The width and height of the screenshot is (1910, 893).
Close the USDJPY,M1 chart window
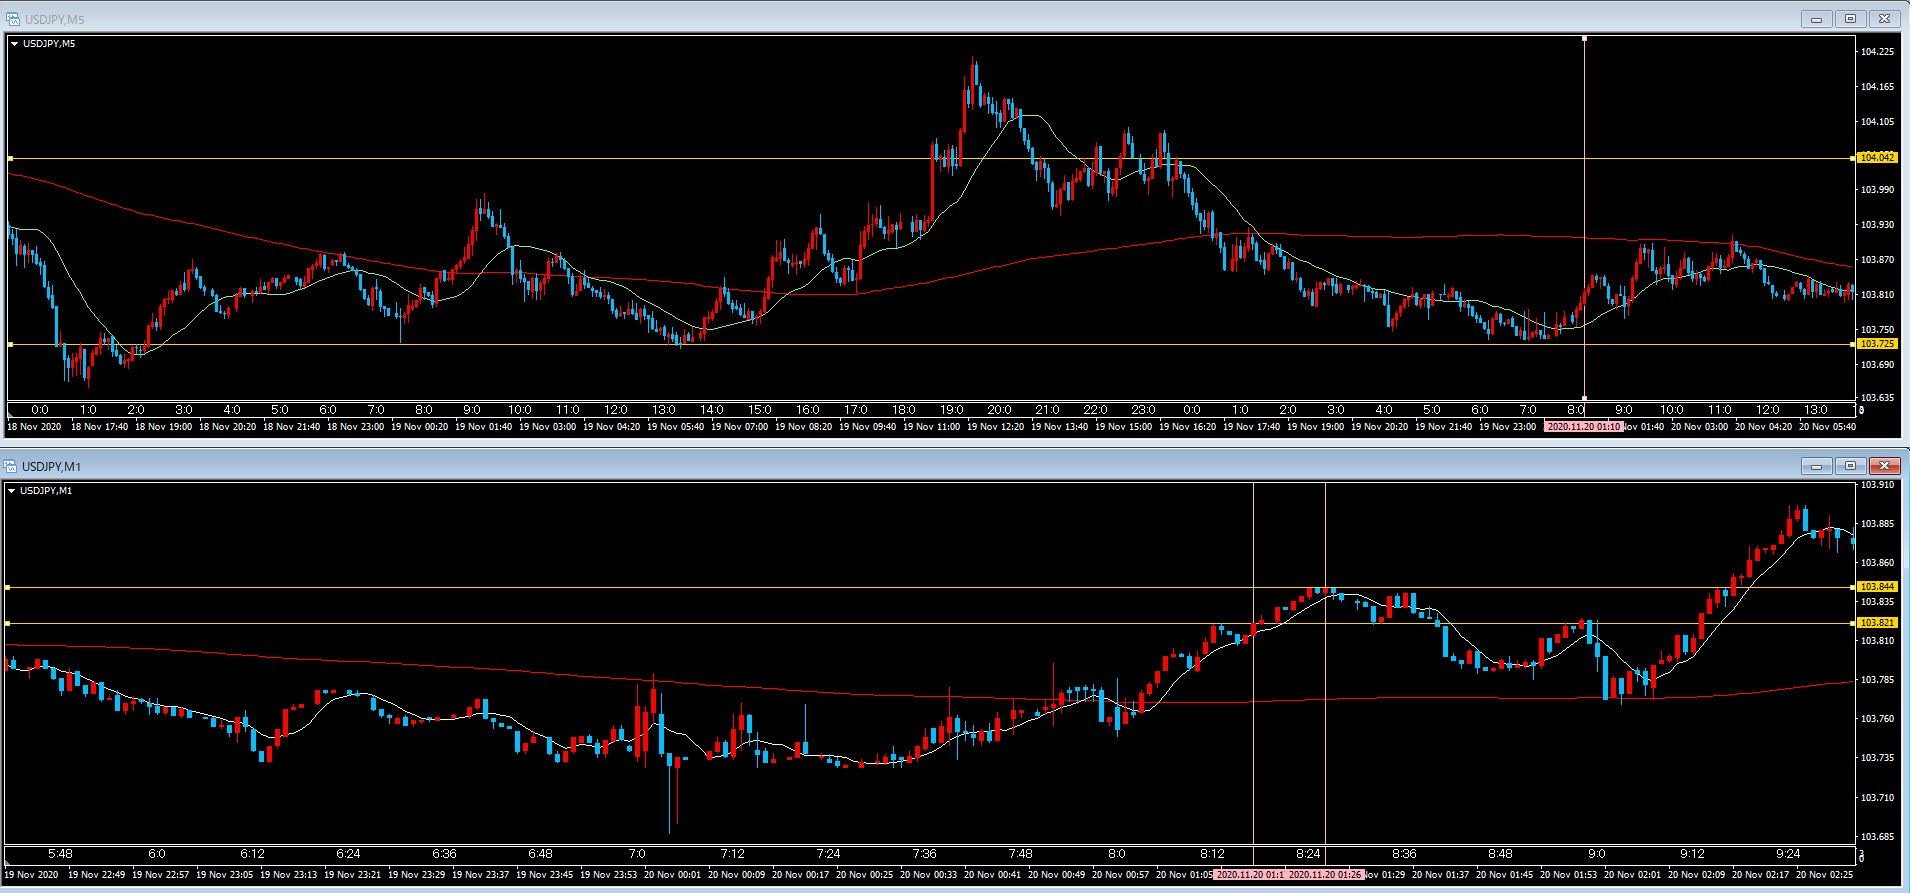1884,466
